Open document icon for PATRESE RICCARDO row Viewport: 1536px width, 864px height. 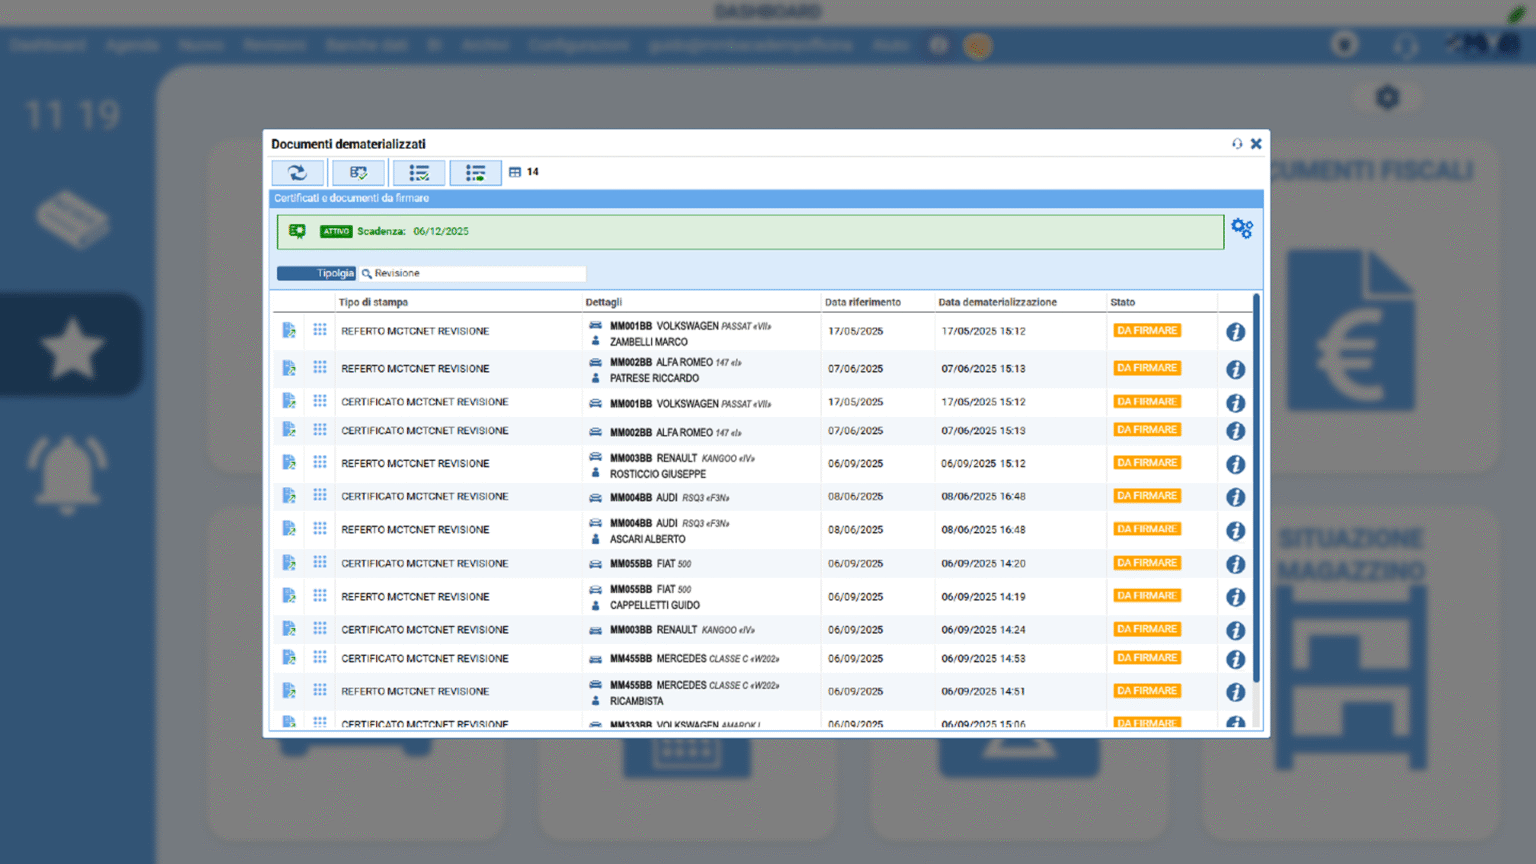pos(289,369)
